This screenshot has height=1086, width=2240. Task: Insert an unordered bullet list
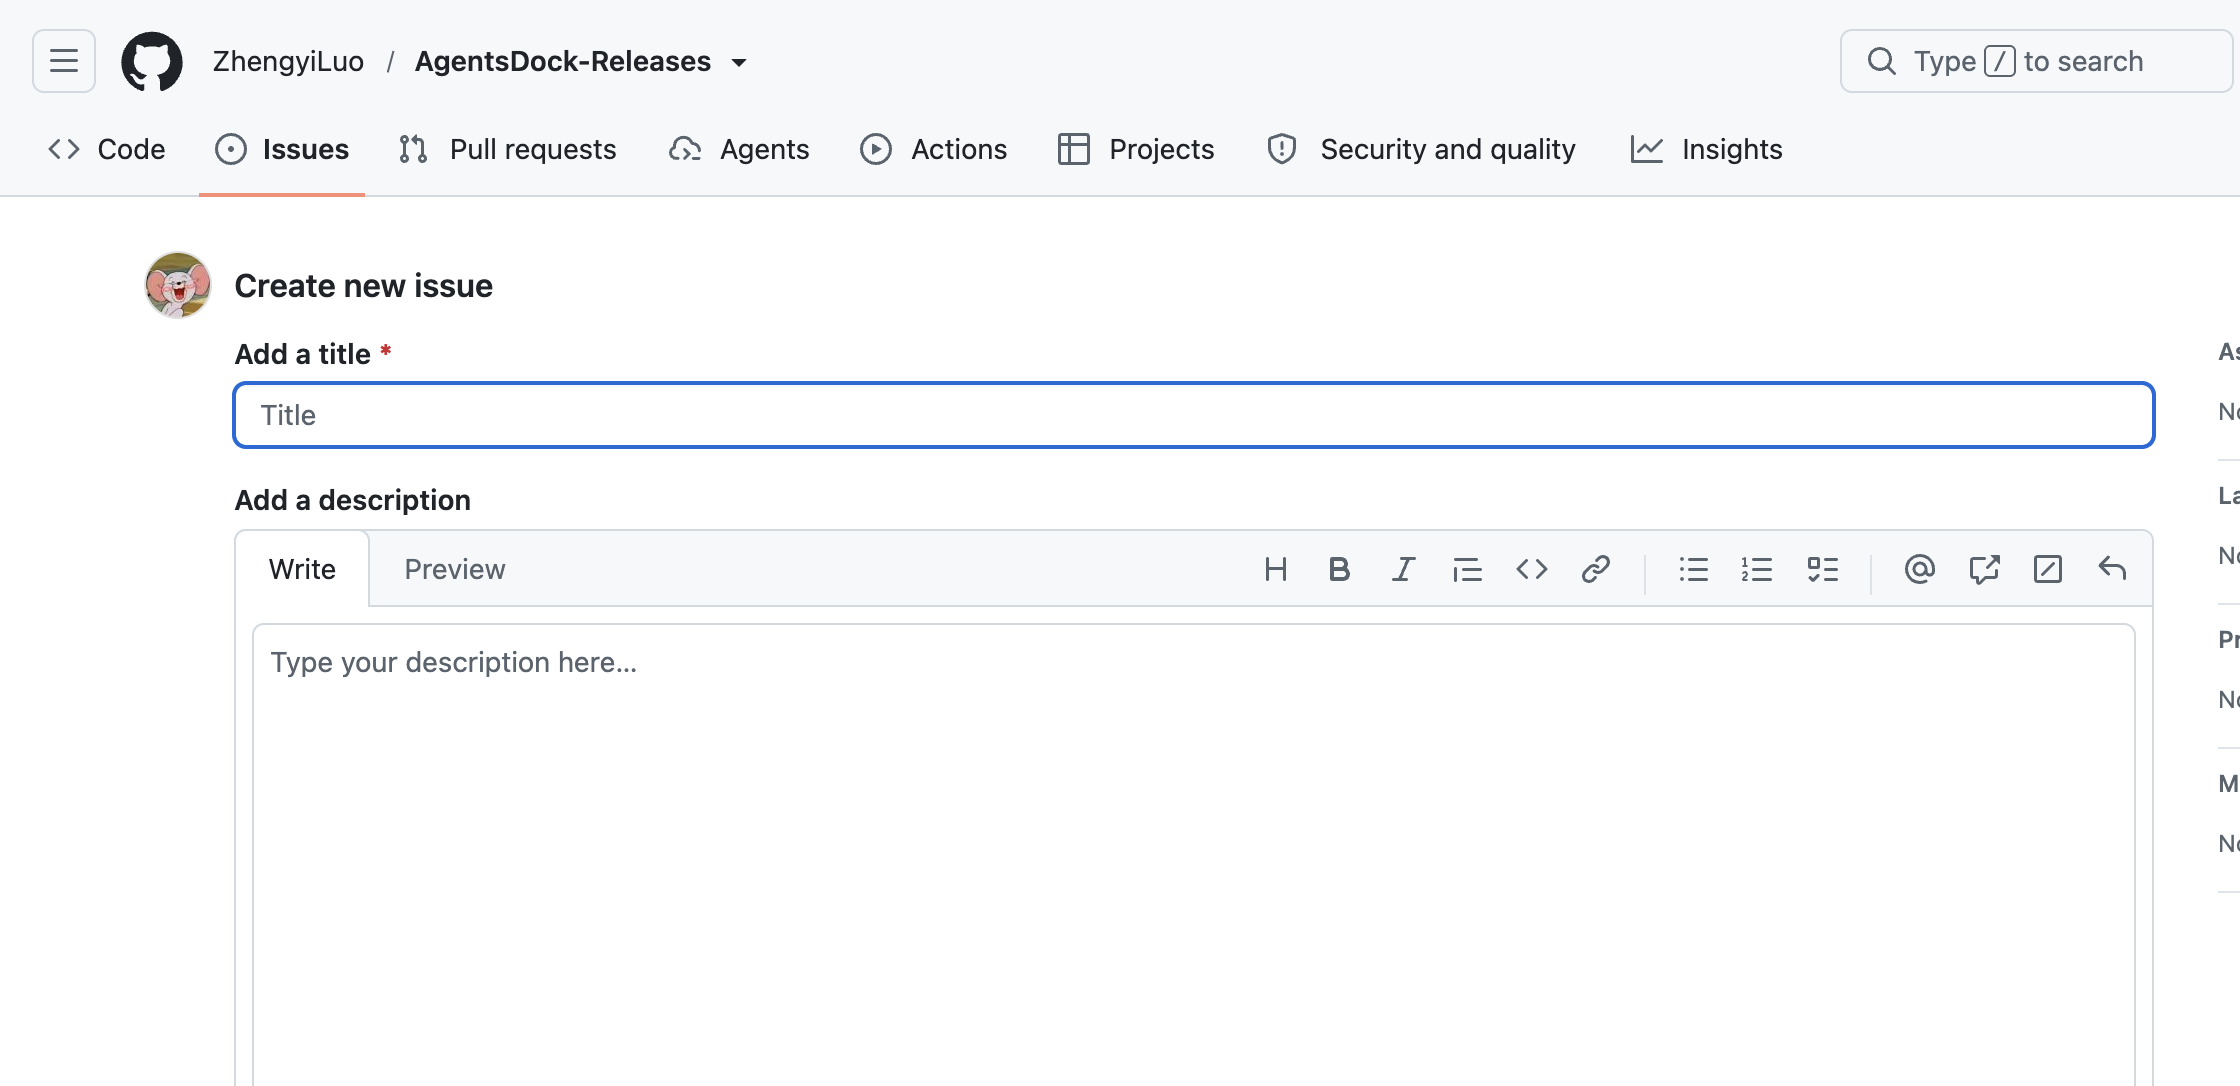coord(1694,569)
